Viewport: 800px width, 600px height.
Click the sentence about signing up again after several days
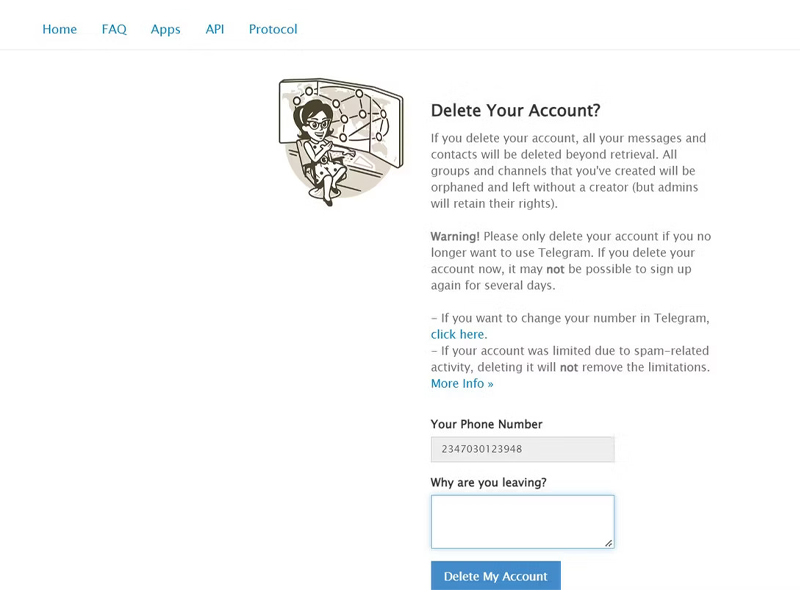tap(561, 269)
